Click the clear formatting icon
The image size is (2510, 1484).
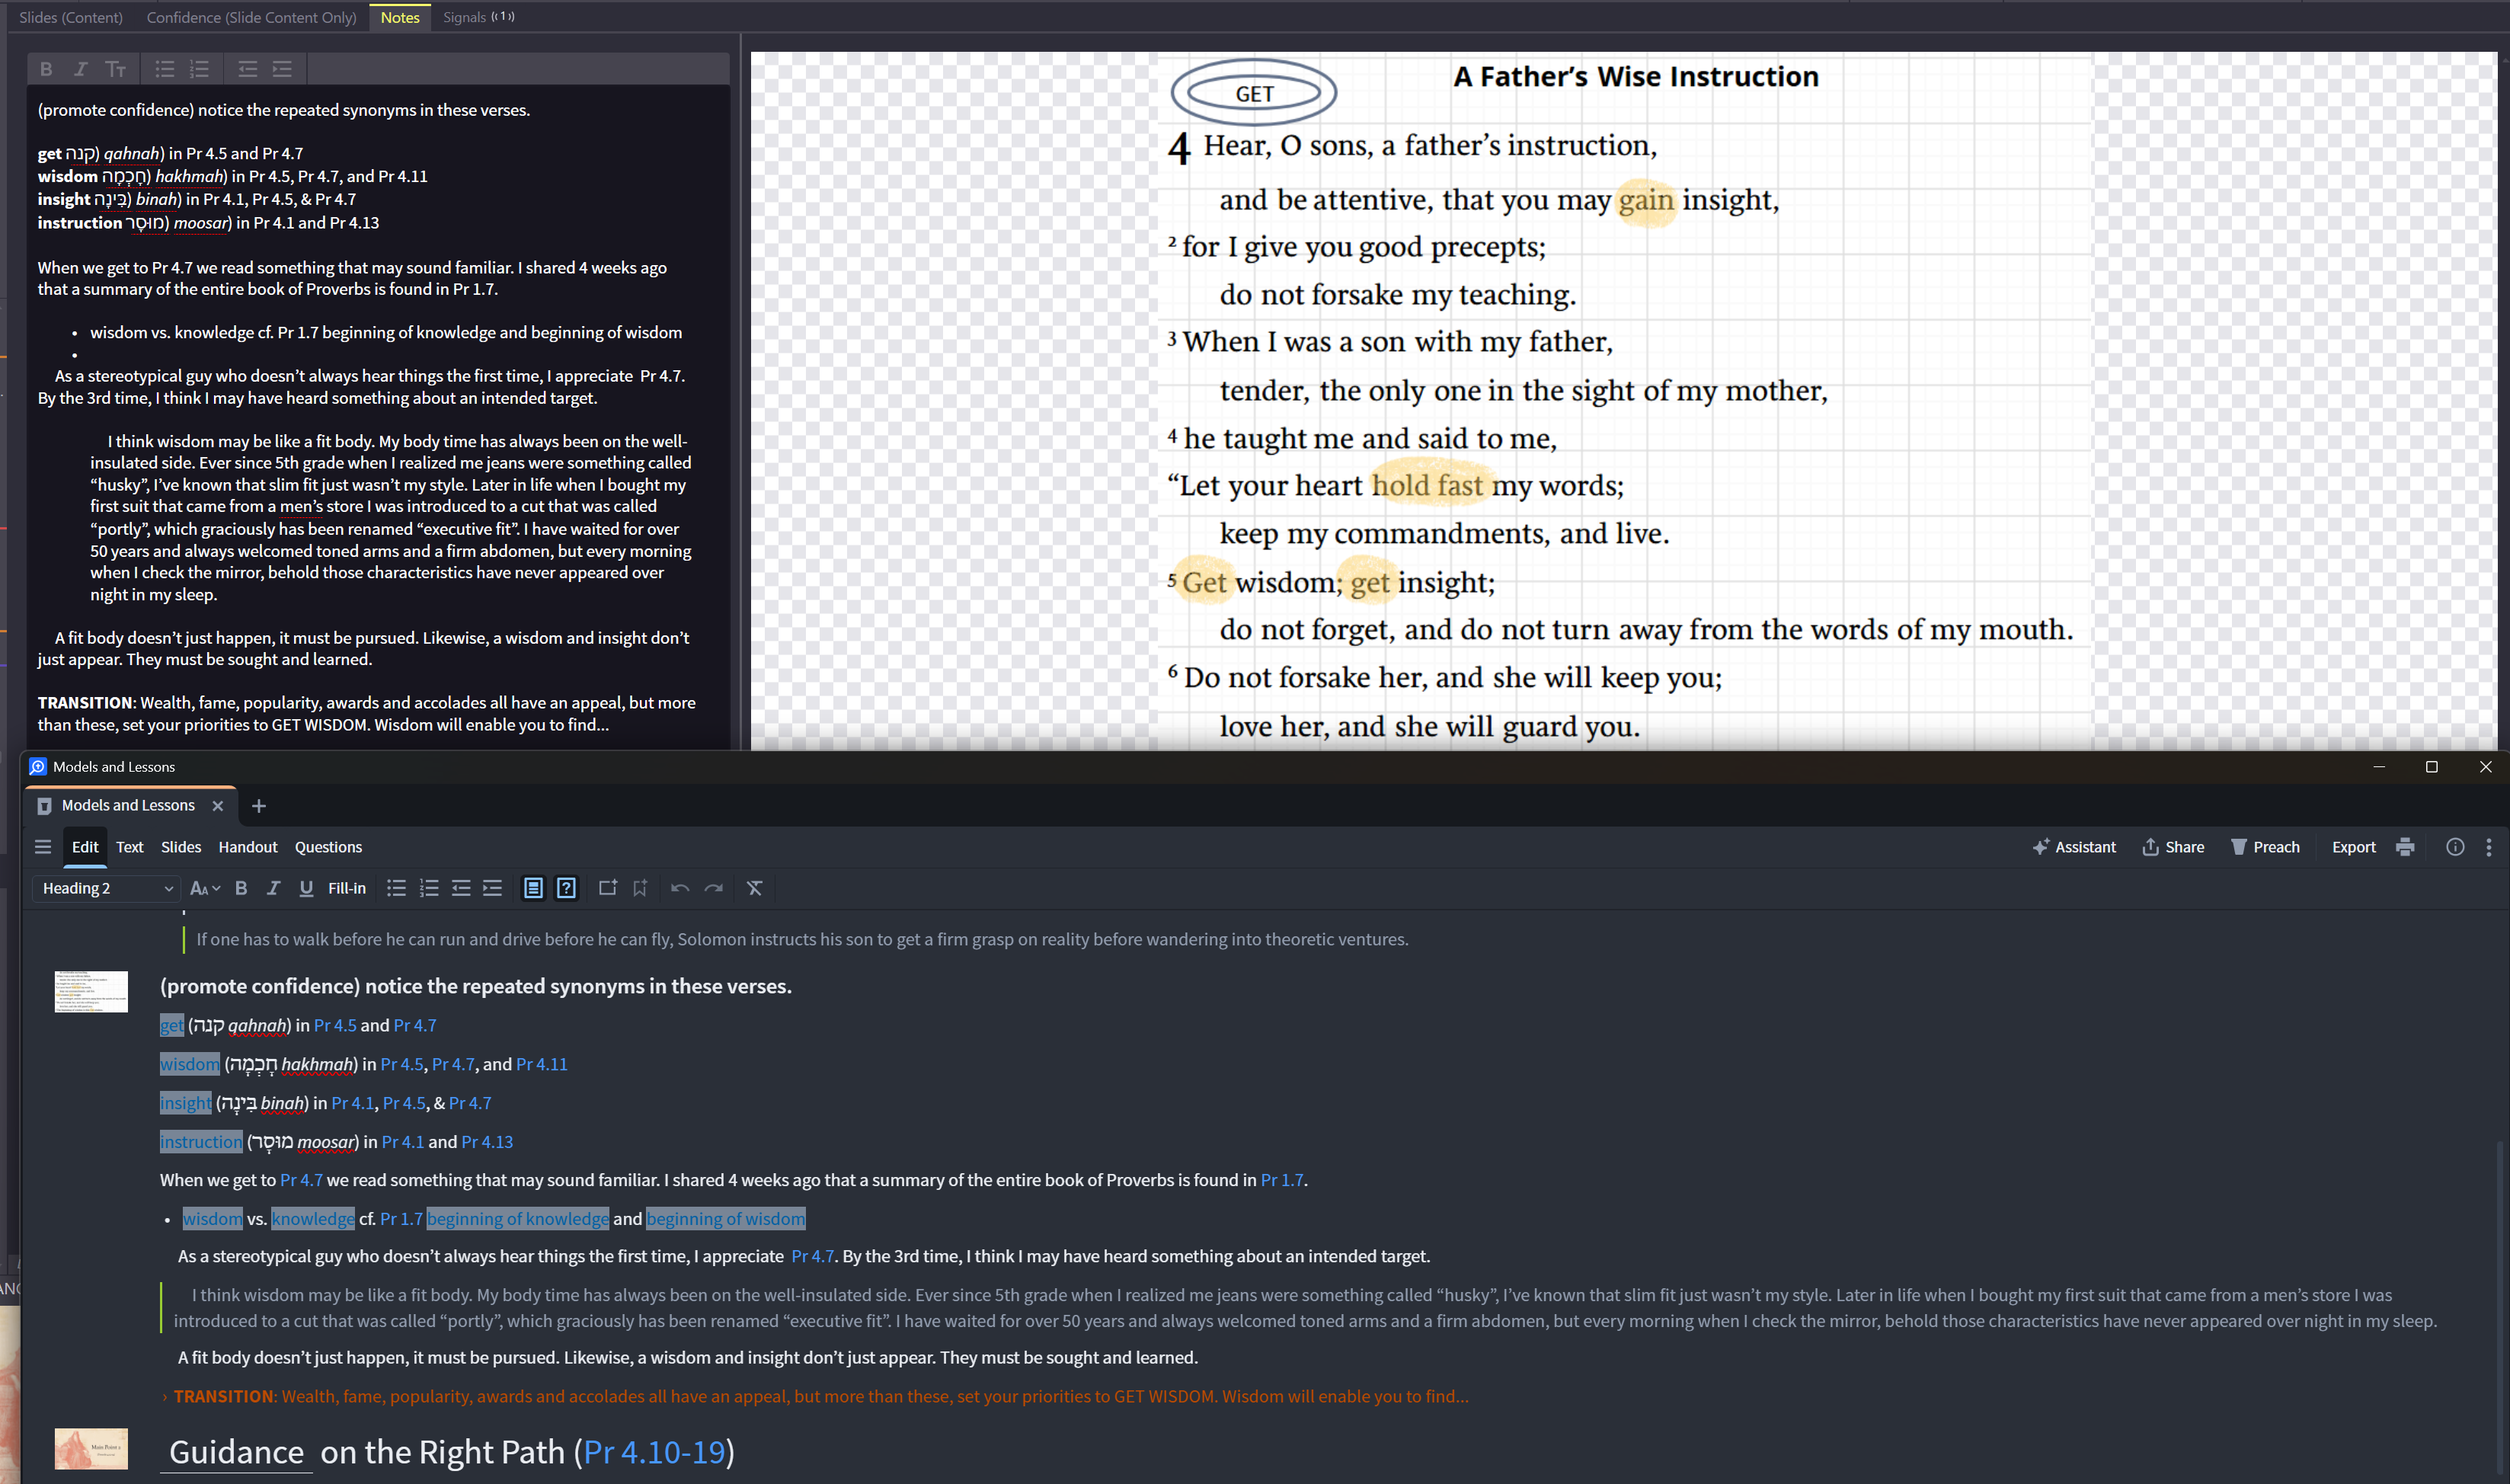pyautogui.click(x=754, y=888)
